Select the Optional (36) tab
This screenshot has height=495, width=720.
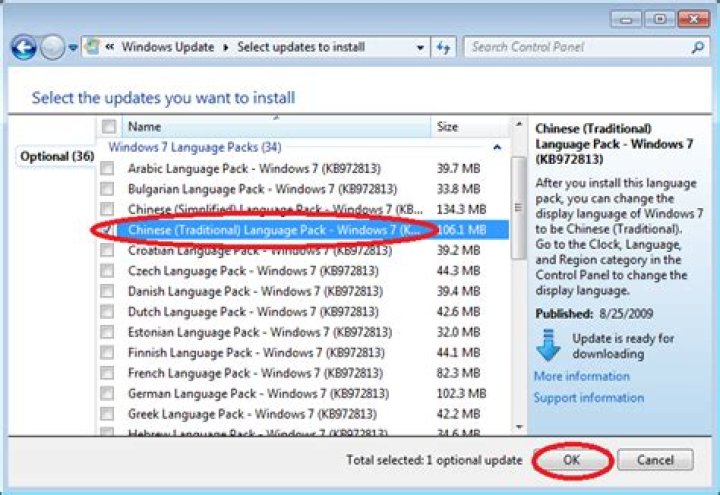click(x=57, y=157)
